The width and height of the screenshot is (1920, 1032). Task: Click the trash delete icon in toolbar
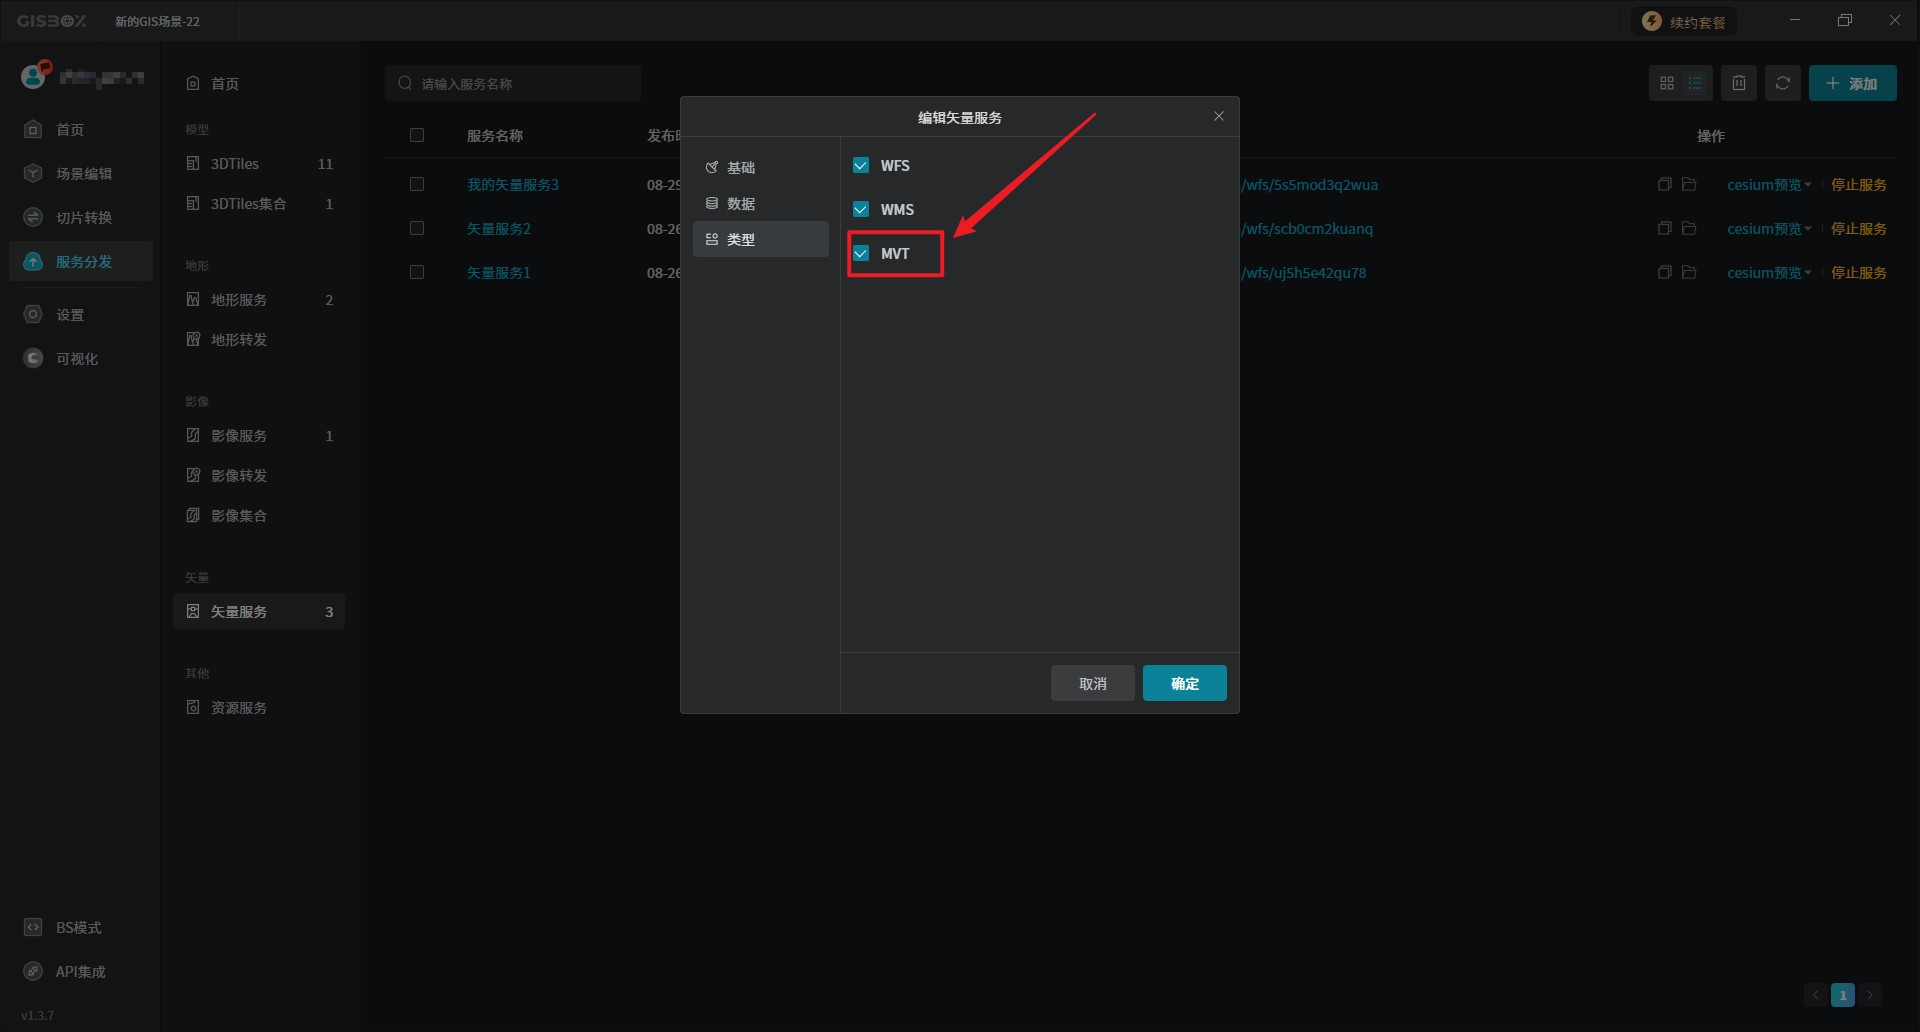[x=1739, y=83]
